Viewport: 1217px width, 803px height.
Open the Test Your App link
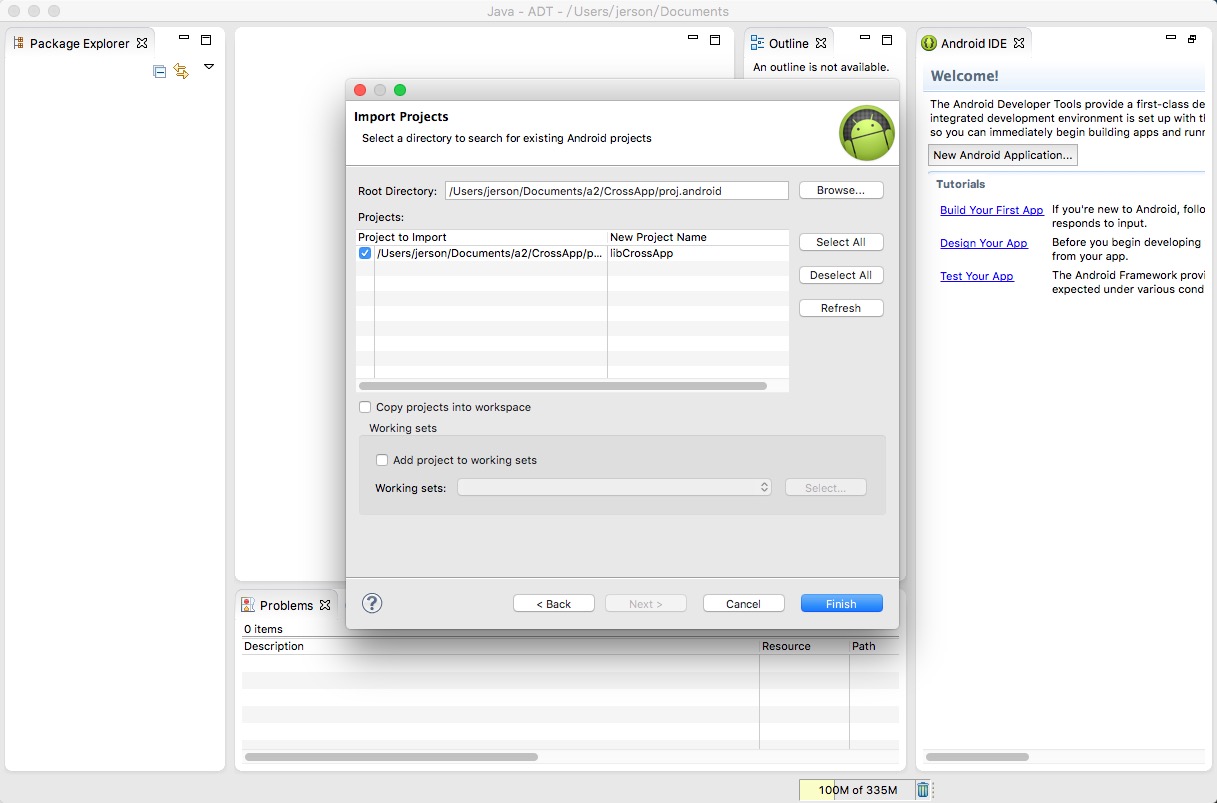976,276
